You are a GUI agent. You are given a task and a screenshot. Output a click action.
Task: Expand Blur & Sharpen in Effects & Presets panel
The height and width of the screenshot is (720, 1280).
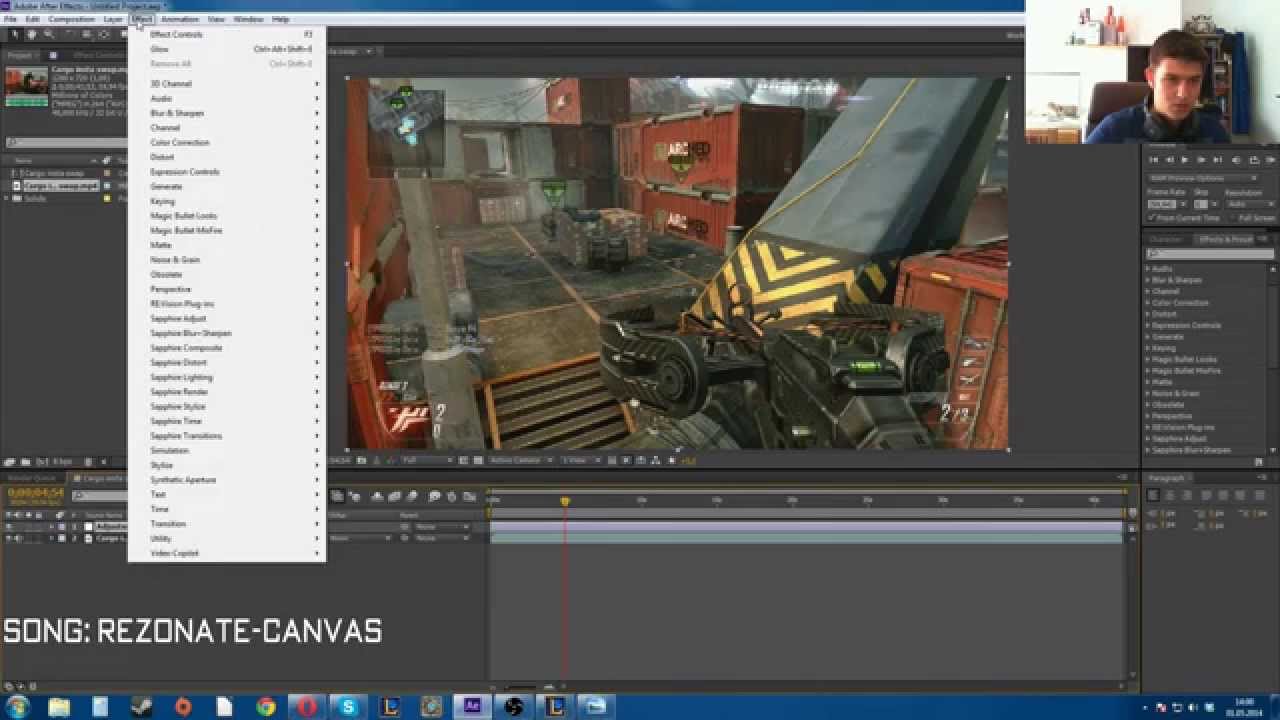[1148, 280]
